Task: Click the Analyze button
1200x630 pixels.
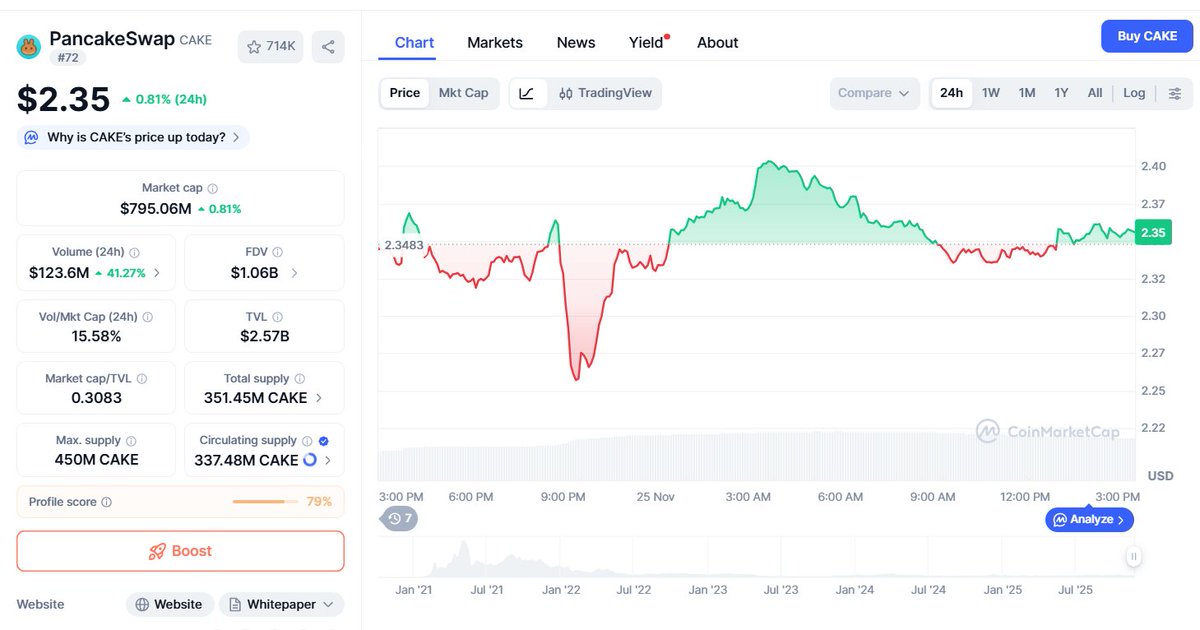Action: click(x=1090, y=519)
